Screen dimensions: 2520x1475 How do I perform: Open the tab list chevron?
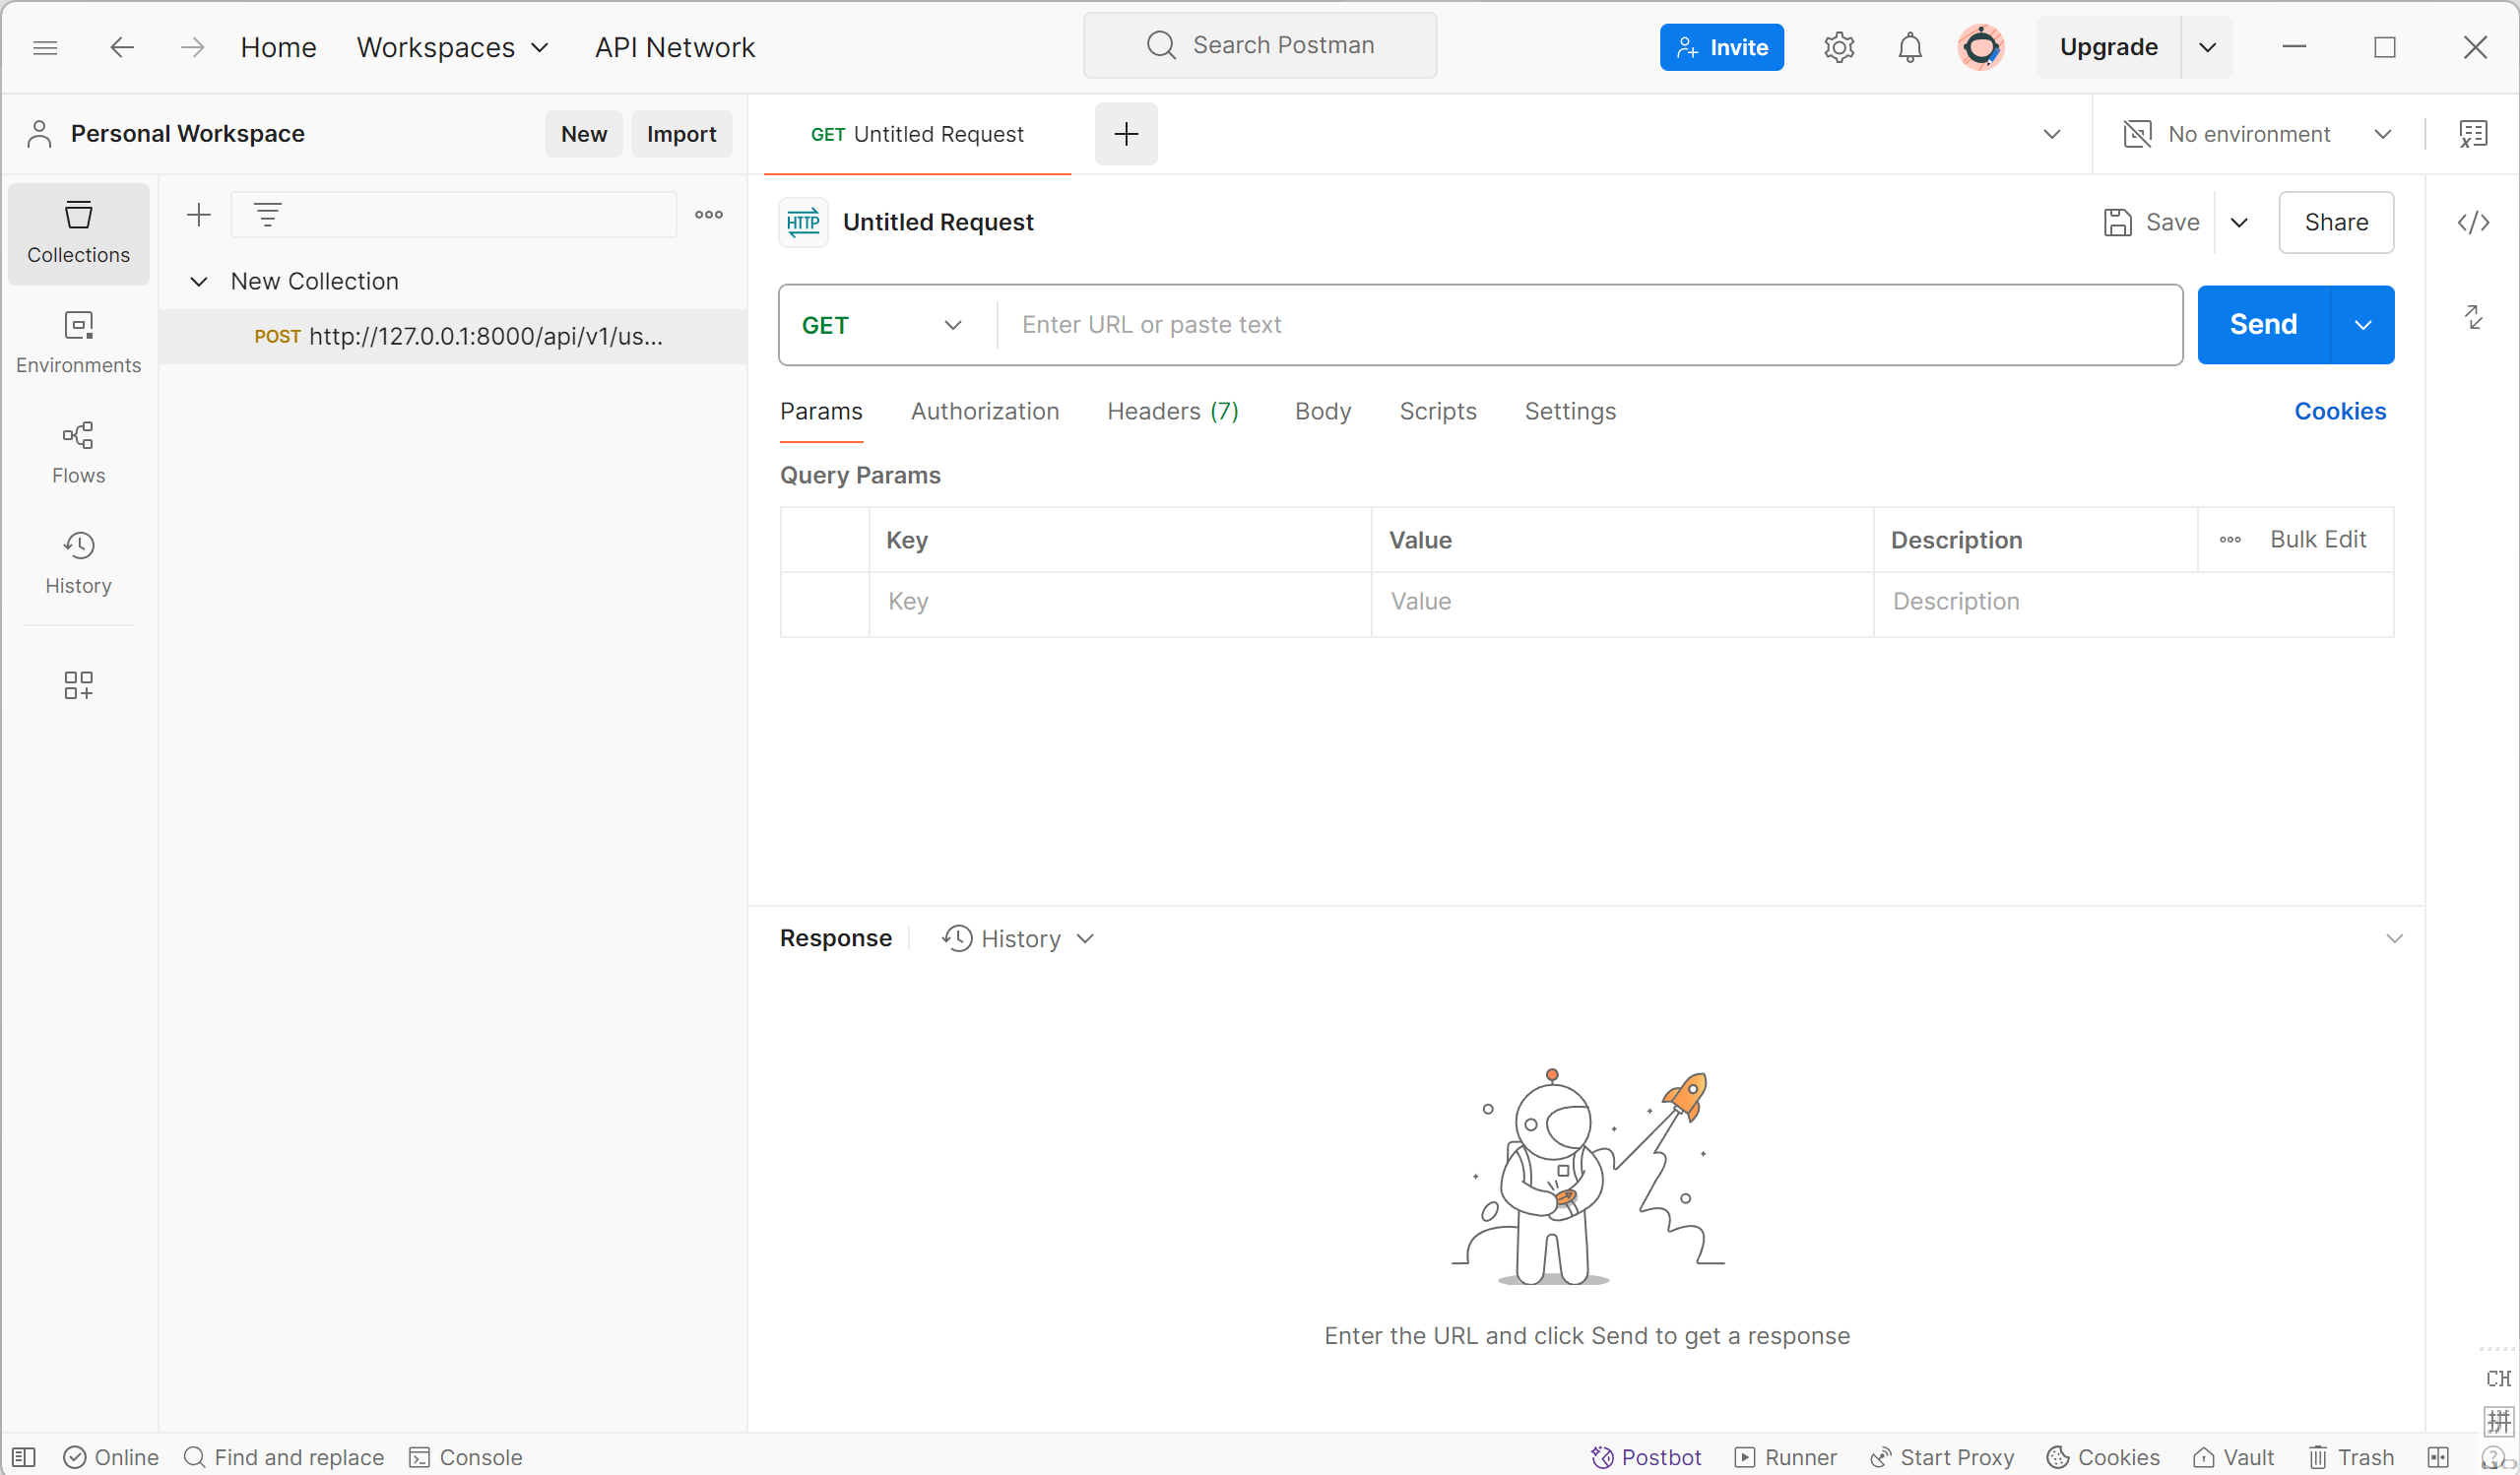click(x=2051, y=134)
